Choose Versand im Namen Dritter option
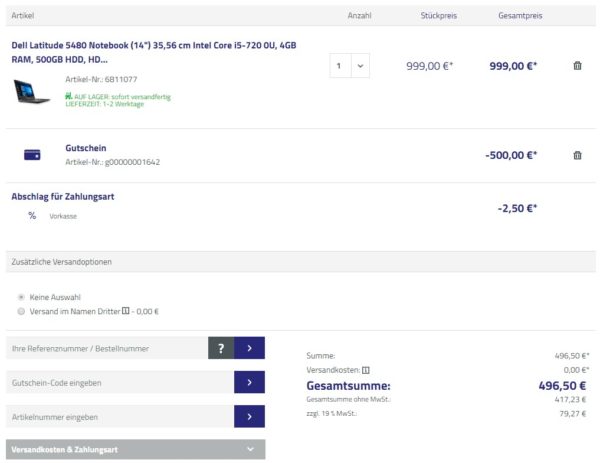Screen dimensions: 600x463 pos(22,311)
